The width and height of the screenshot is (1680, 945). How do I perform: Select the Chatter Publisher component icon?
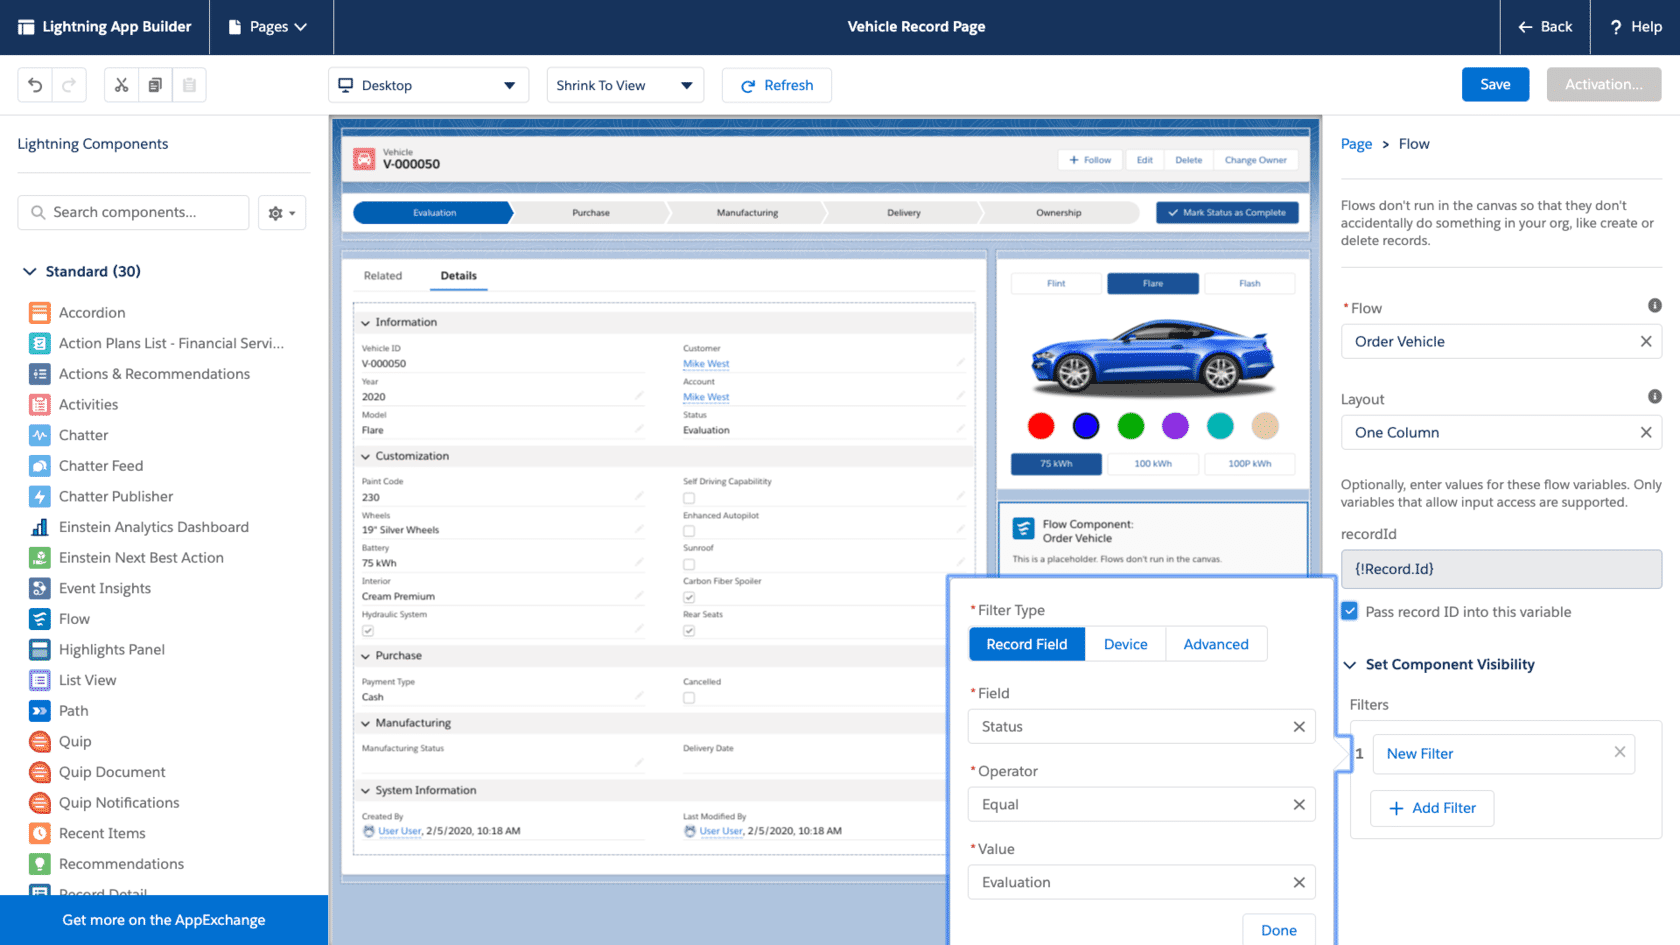coord(40,496)
